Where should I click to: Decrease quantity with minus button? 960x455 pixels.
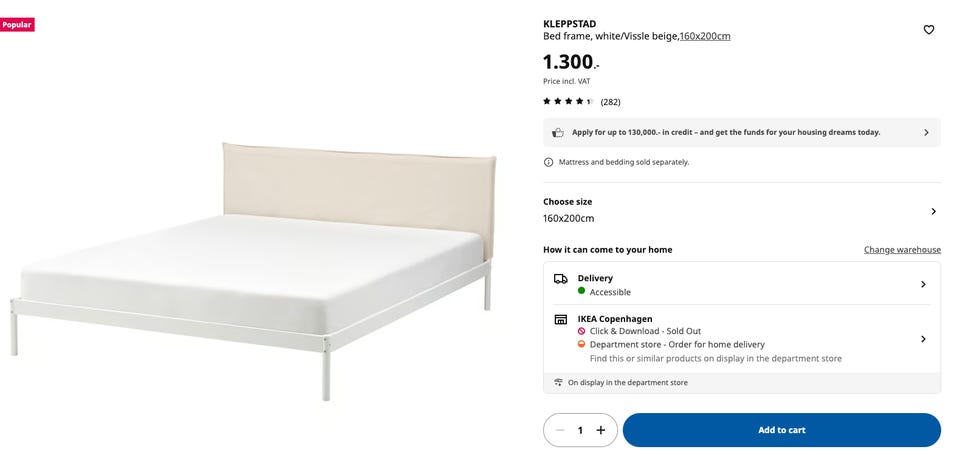(560, 430)
